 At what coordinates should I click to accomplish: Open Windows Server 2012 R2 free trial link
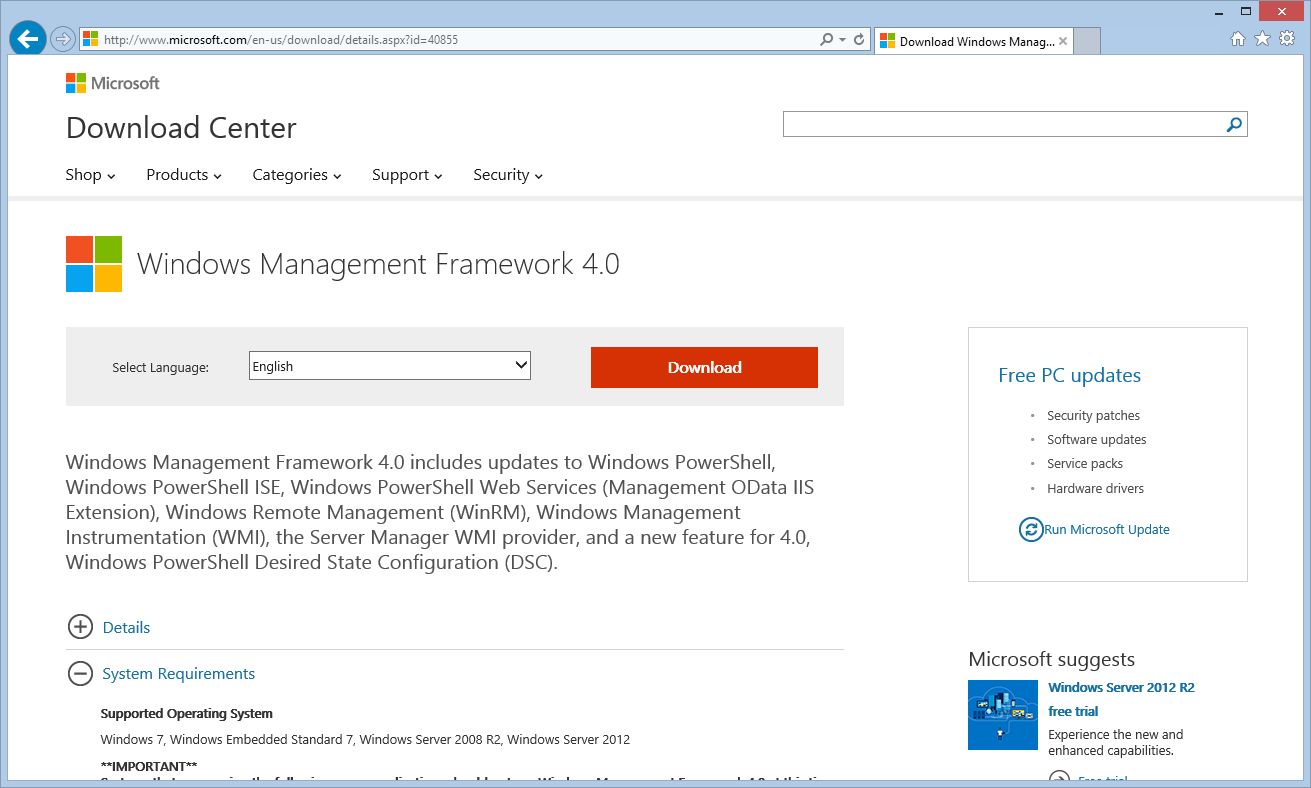1121,699
